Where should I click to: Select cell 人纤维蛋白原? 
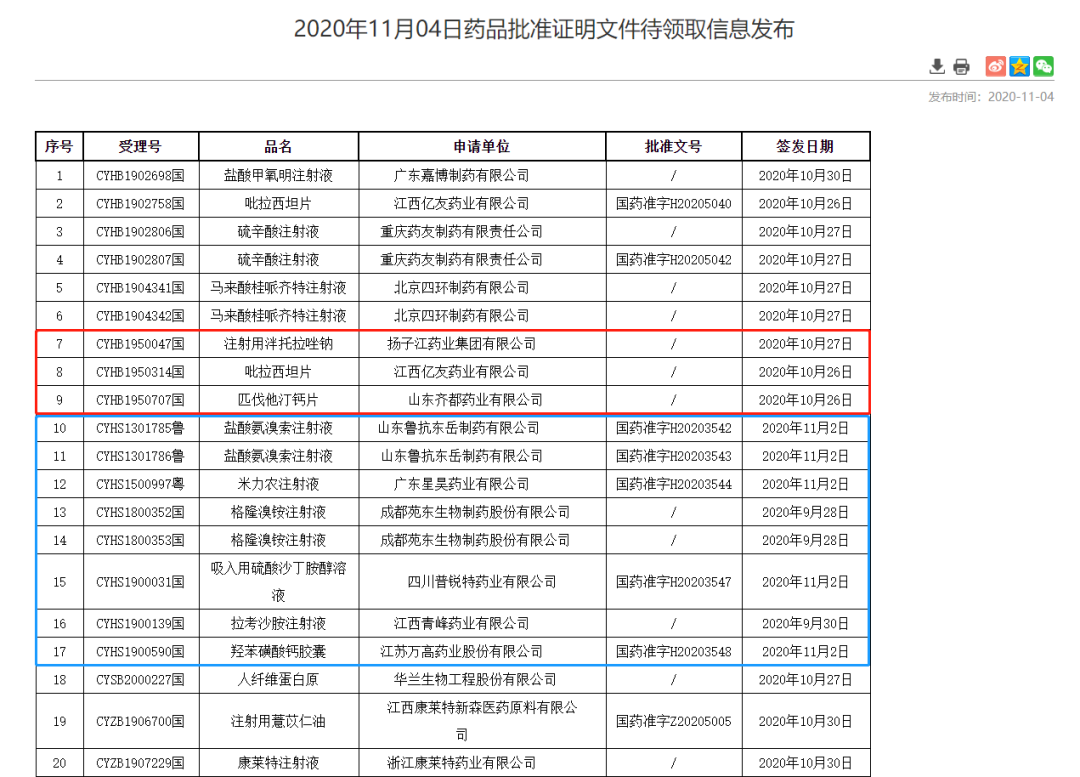(278, 680)
